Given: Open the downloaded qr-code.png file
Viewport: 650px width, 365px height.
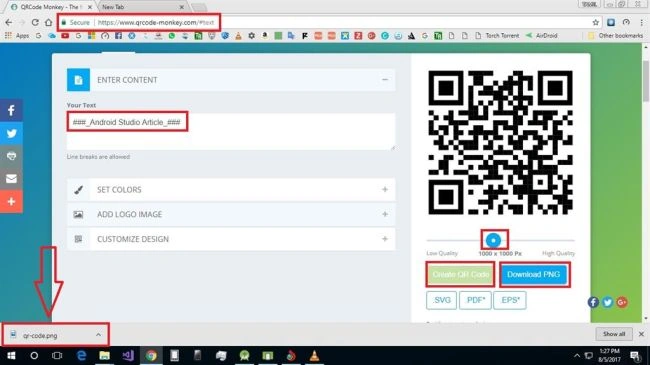Looking at the screenshot, I should click(40, 335).
